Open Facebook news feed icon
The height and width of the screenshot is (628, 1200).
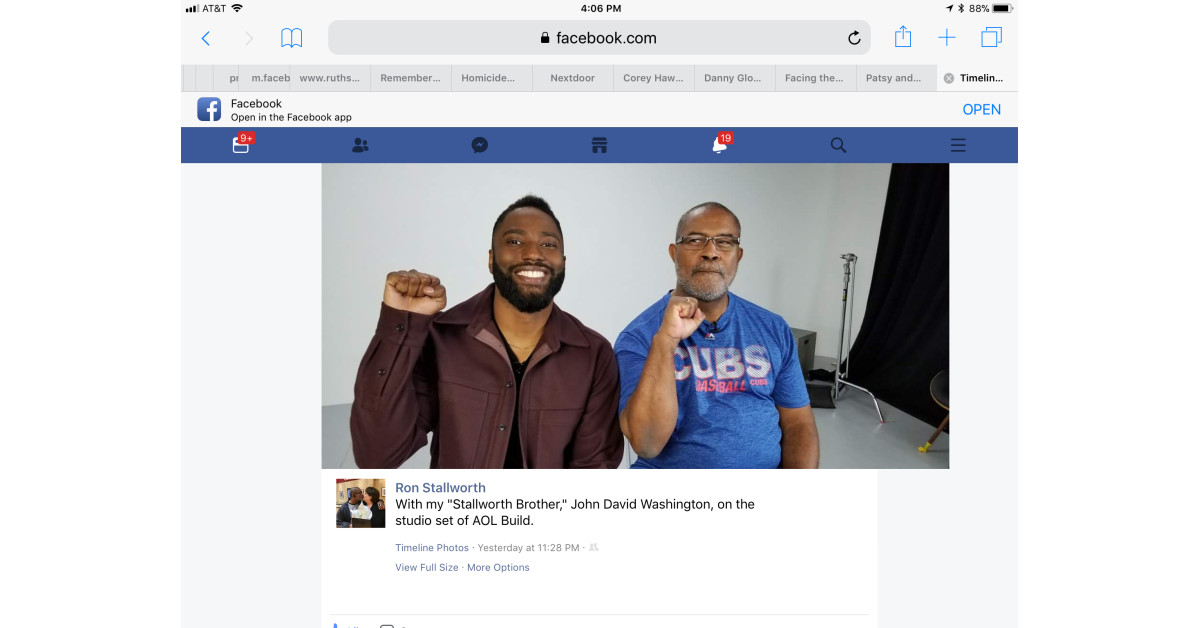241,145
